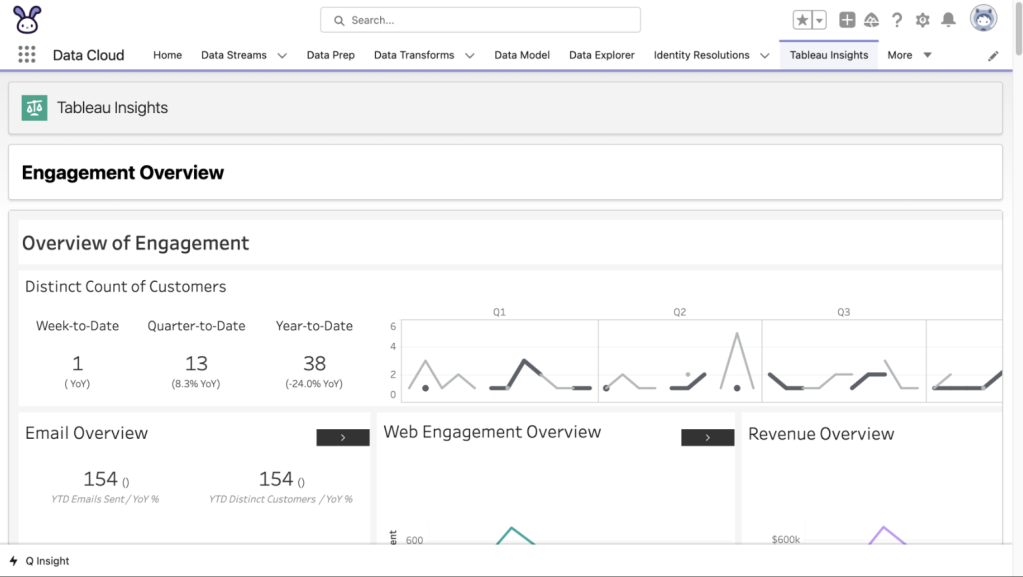1023x577 pixels.
Task: Open the Setup gear icon
Action: coord(922,20)
